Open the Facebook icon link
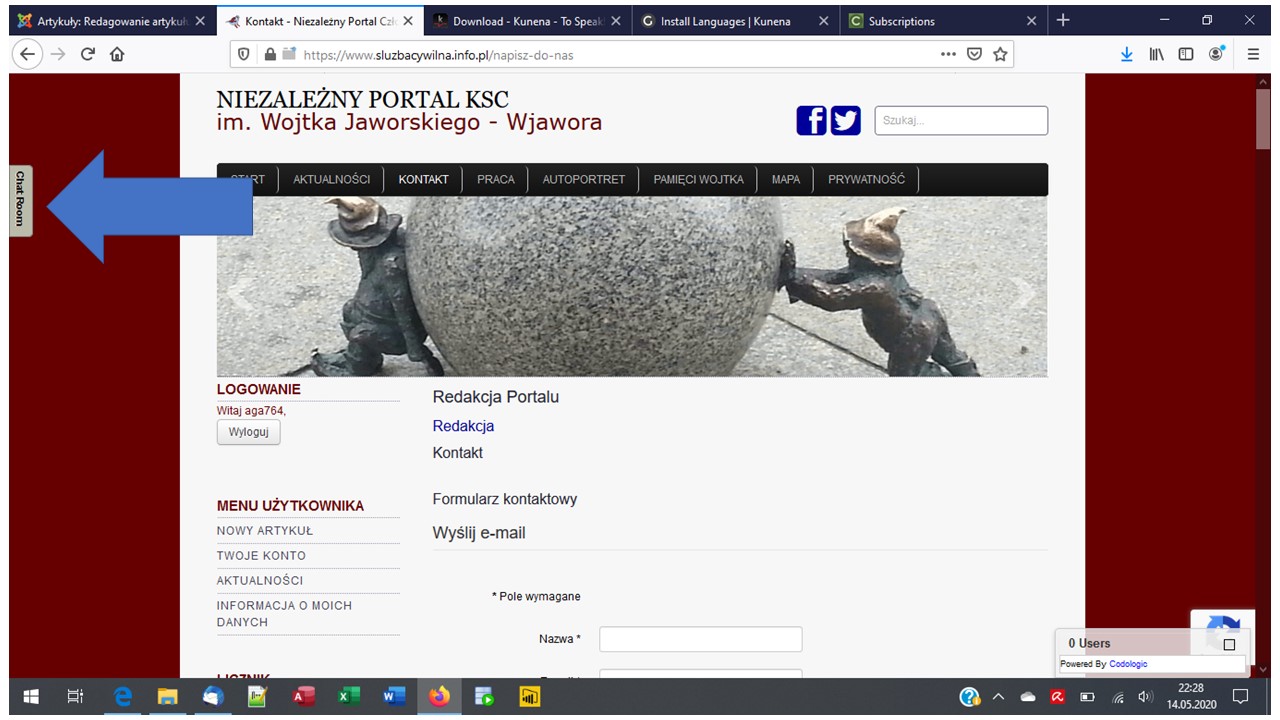1280x720 pixels. tap(811, 121)
